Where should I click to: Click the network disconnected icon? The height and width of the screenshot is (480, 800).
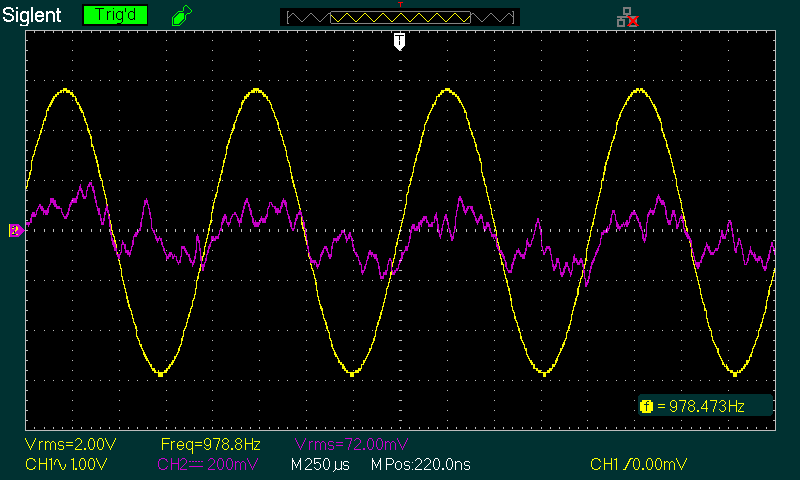coord(627,17)
